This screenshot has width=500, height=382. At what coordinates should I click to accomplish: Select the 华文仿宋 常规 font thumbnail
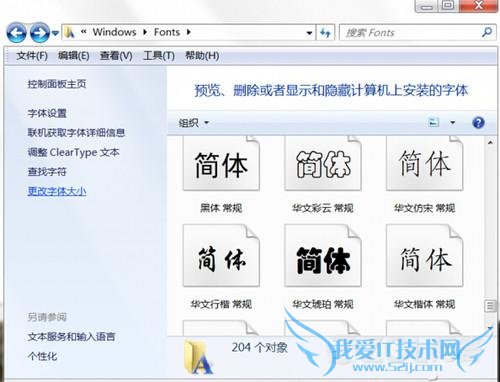coord(425,163)
